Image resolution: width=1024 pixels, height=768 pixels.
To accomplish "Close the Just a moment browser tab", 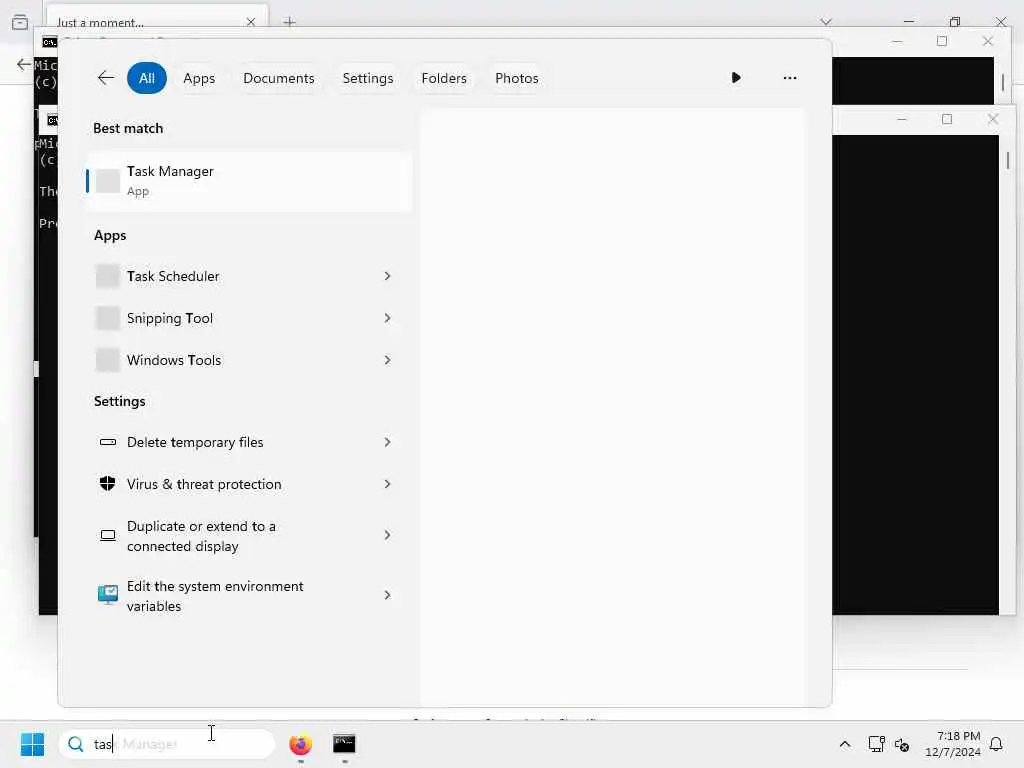I will point(251,22).
